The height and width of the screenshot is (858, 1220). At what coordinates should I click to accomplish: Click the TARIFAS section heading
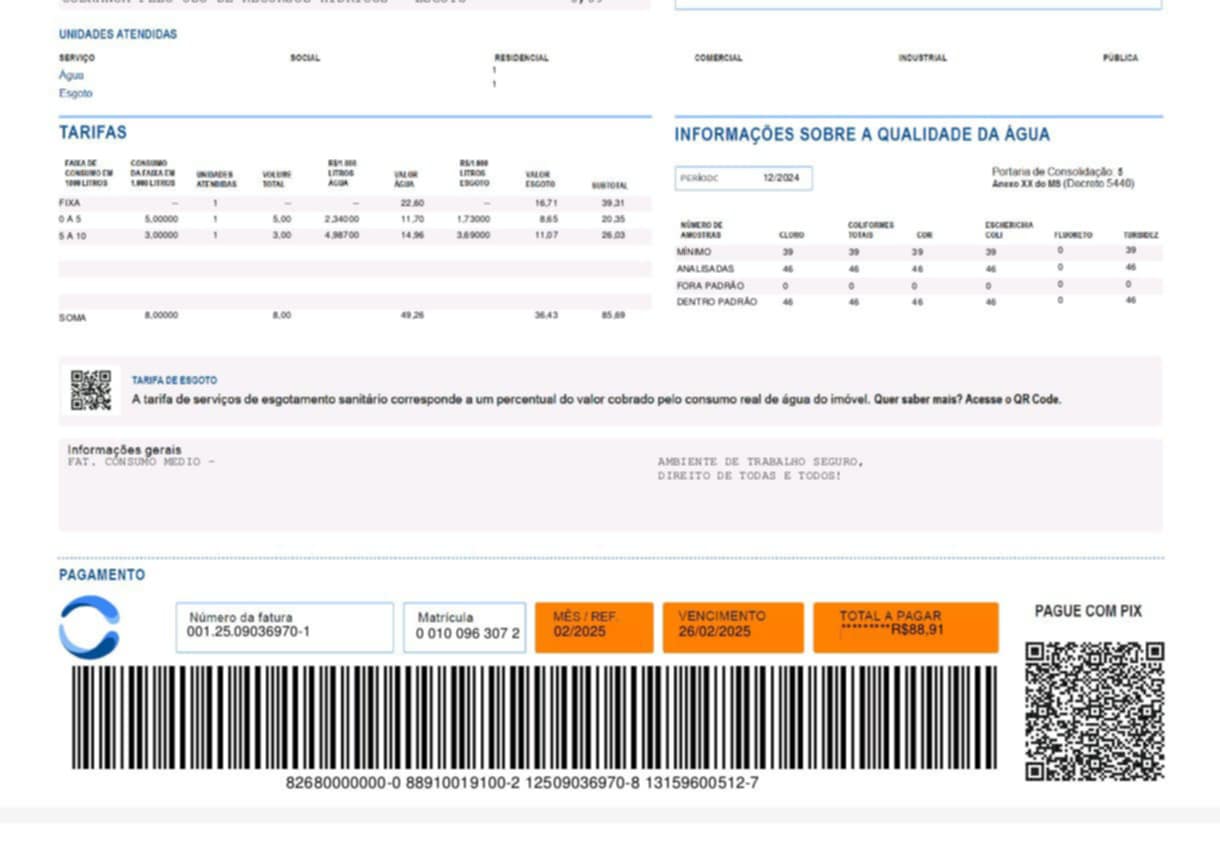pyautogui.click(x=92, y=133)
